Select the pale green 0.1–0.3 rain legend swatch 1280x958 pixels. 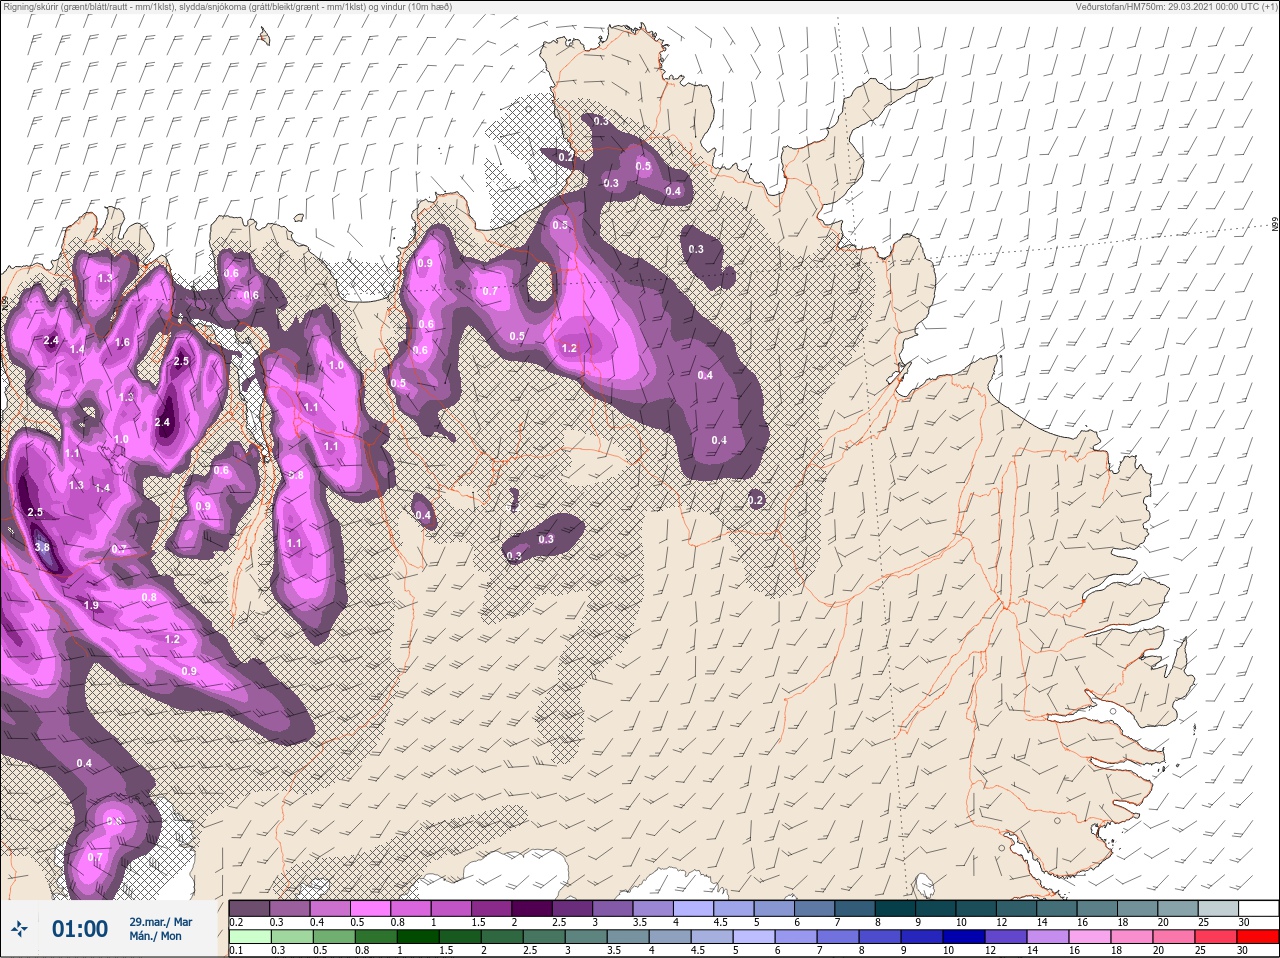click(x=249, y=937)
